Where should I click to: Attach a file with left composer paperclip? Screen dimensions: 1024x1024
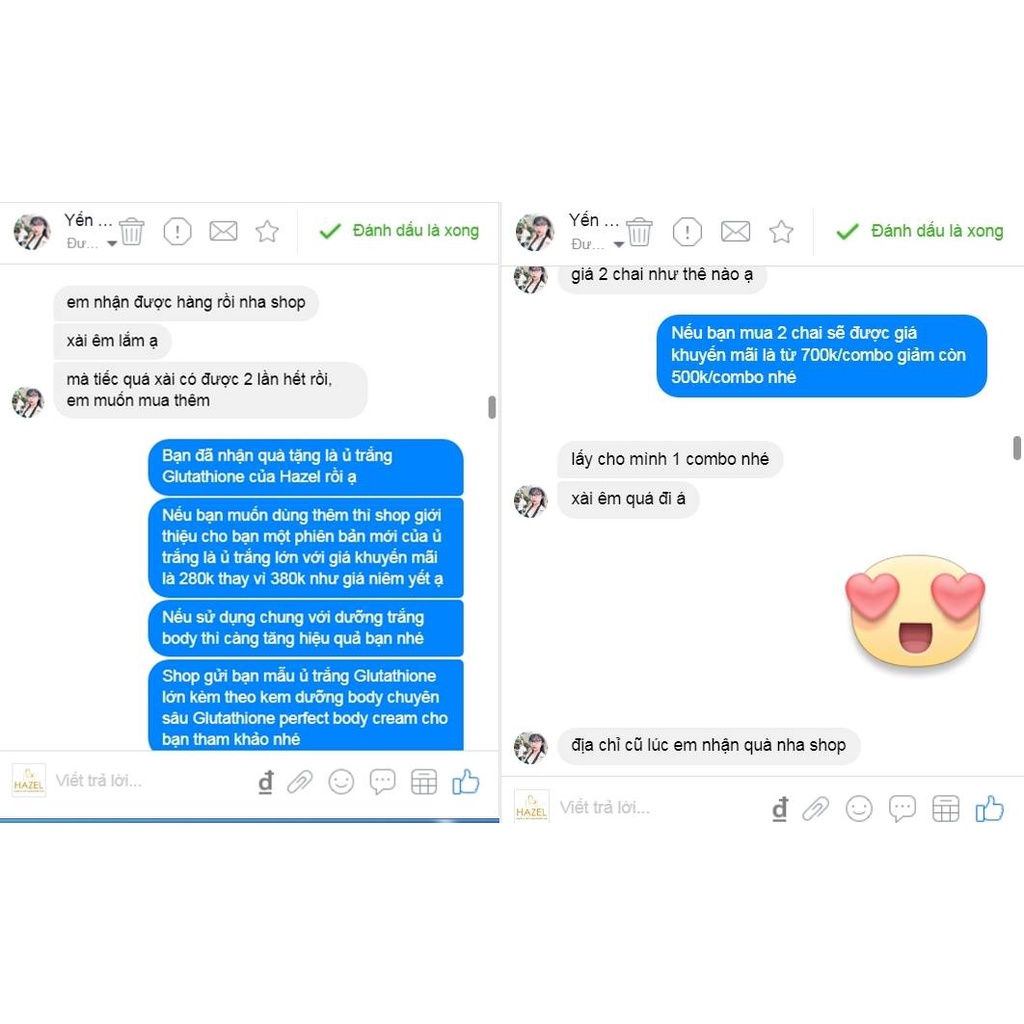tap(300, 782)
